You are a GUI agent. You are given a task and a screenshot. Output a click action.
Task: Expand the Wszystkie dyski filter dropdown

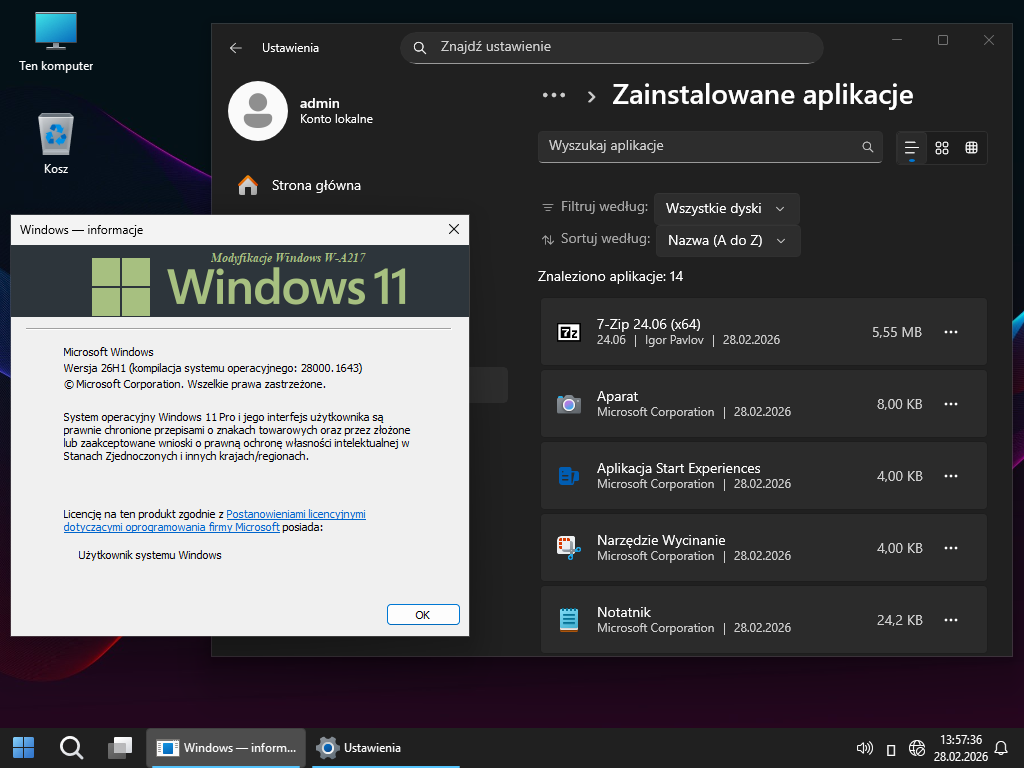726,208
